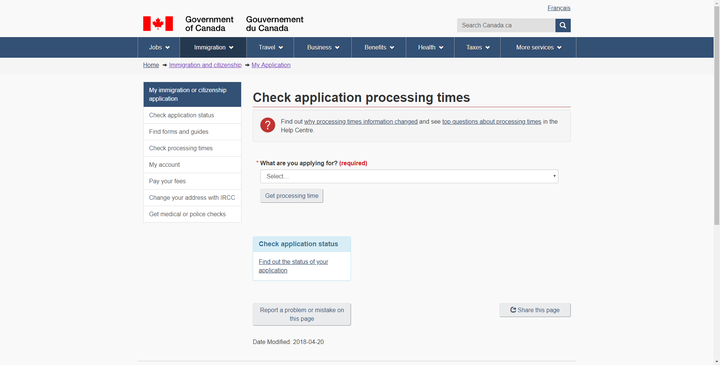This screenshot has width=720, height=365.
Task: Click the Get processing time button
Action: click(x=292, y=196)
